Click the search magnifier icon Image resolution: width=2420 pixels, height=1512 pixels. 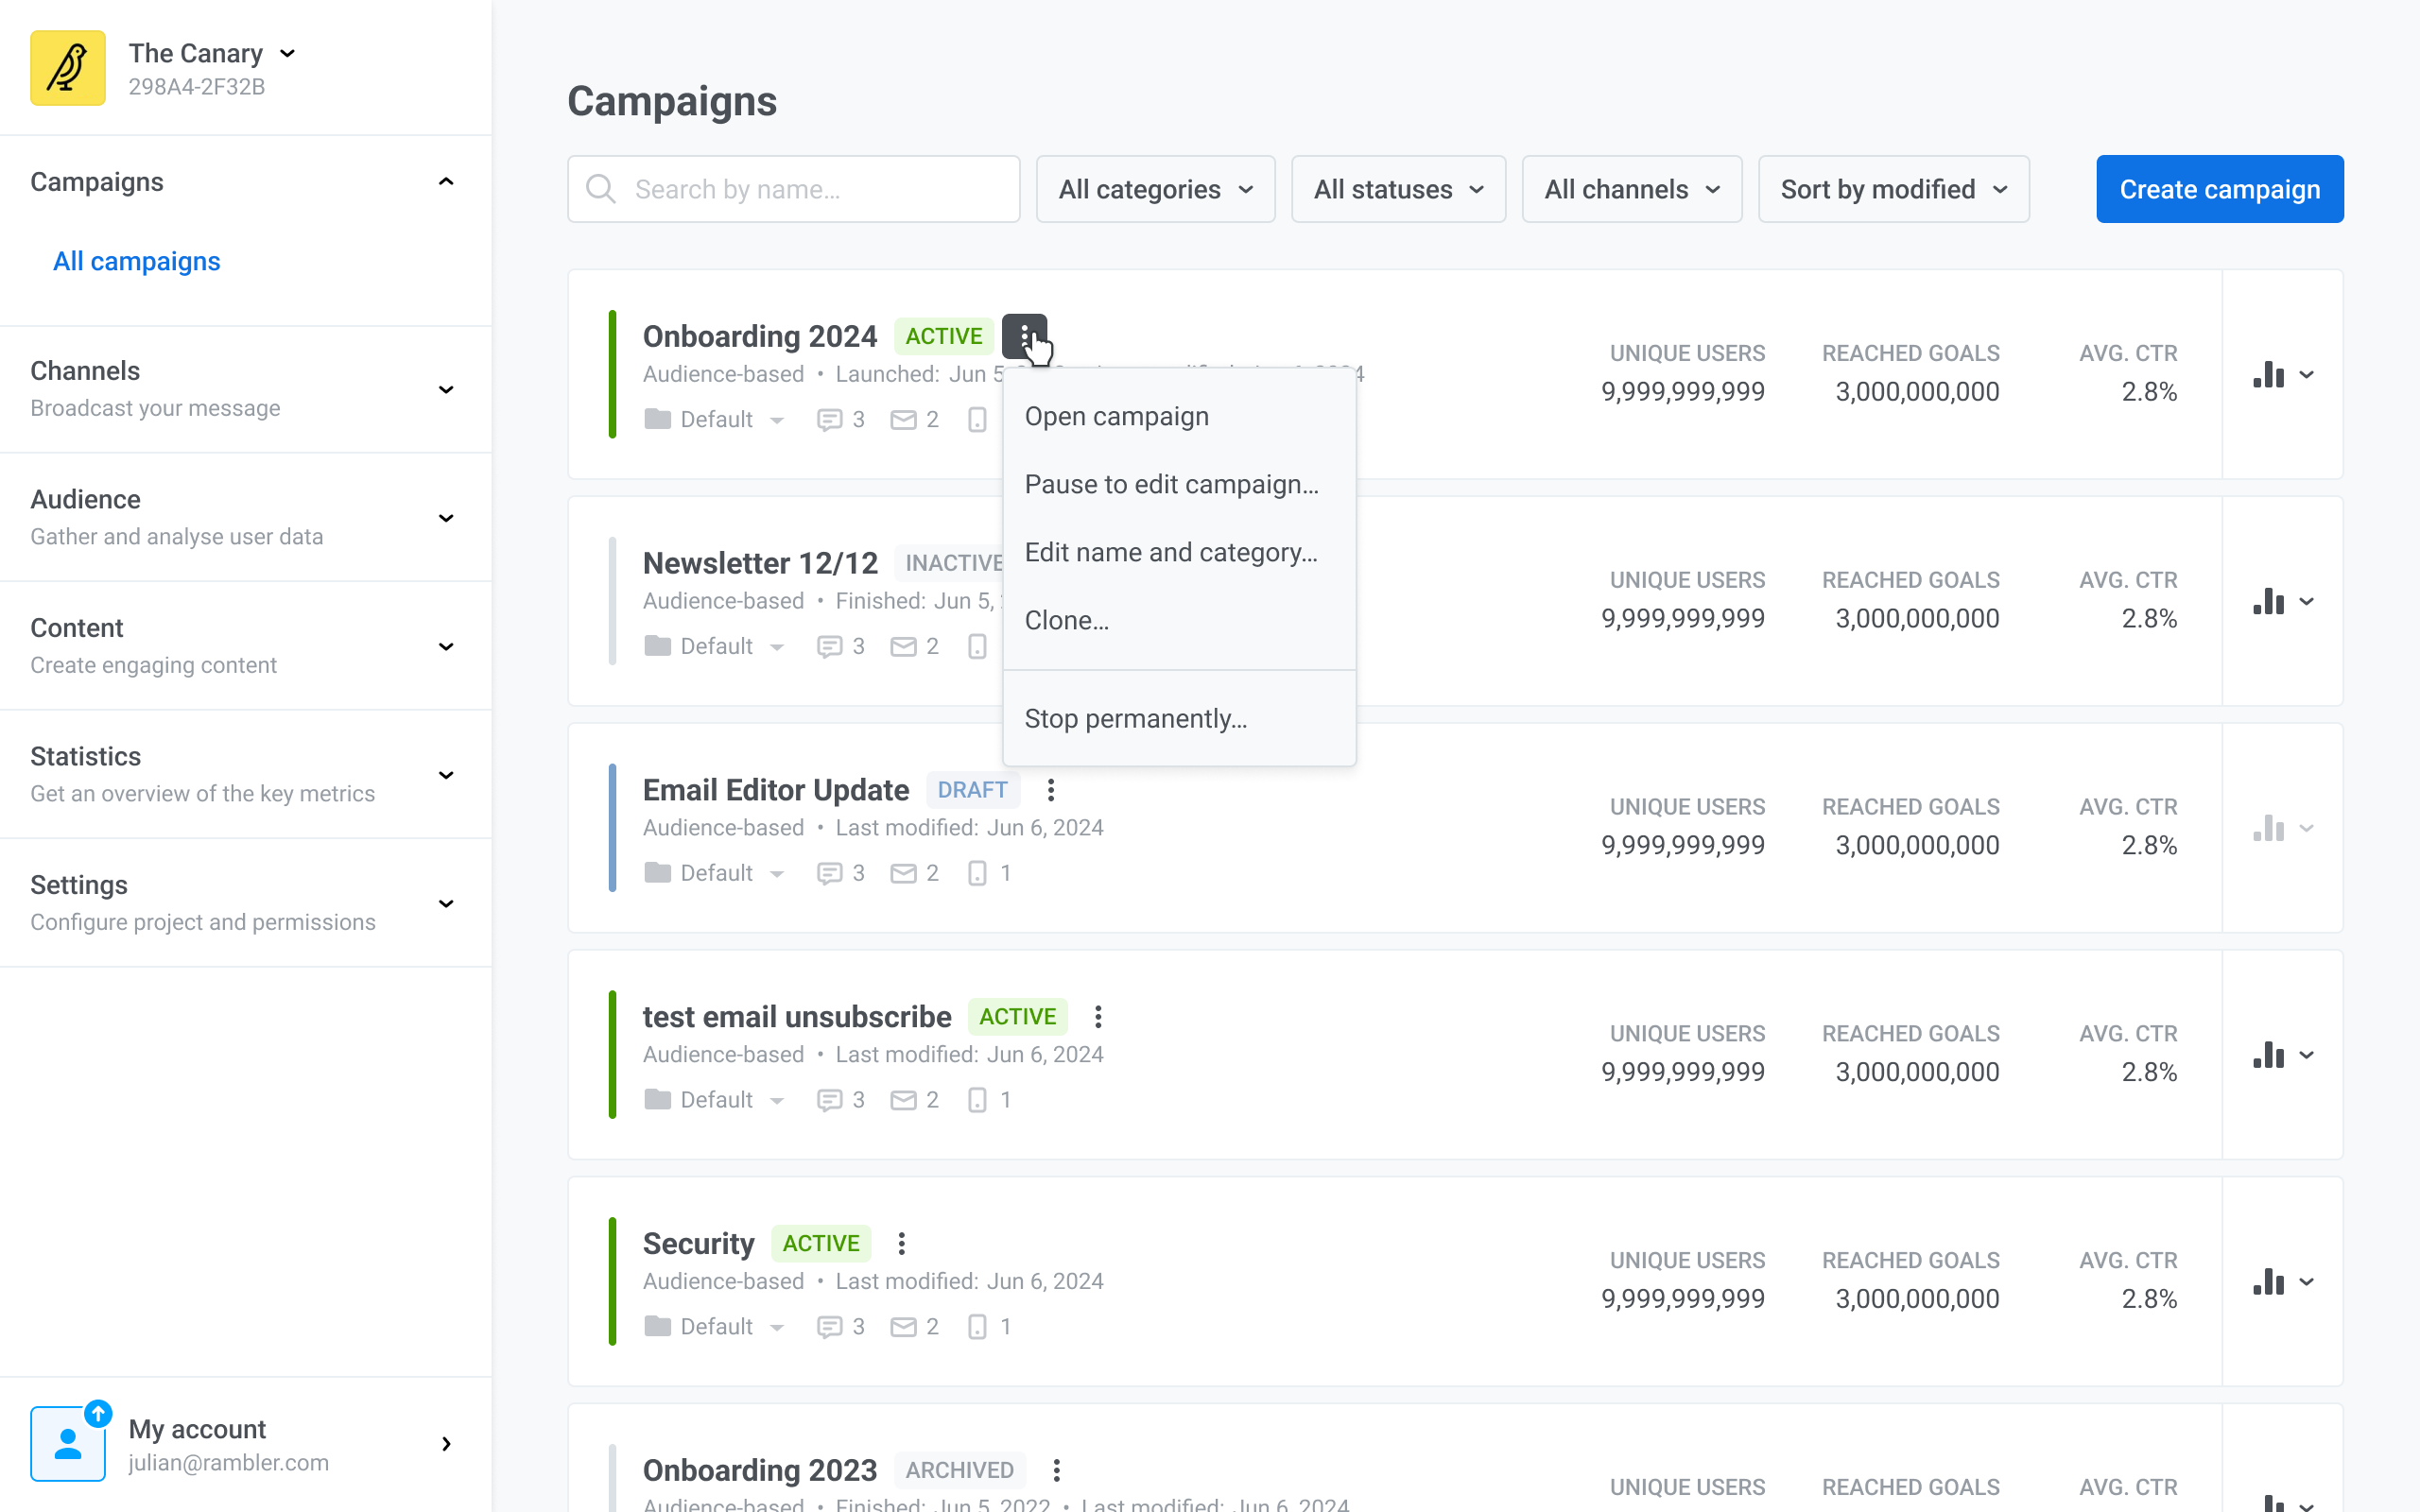[x=601, y=189]
